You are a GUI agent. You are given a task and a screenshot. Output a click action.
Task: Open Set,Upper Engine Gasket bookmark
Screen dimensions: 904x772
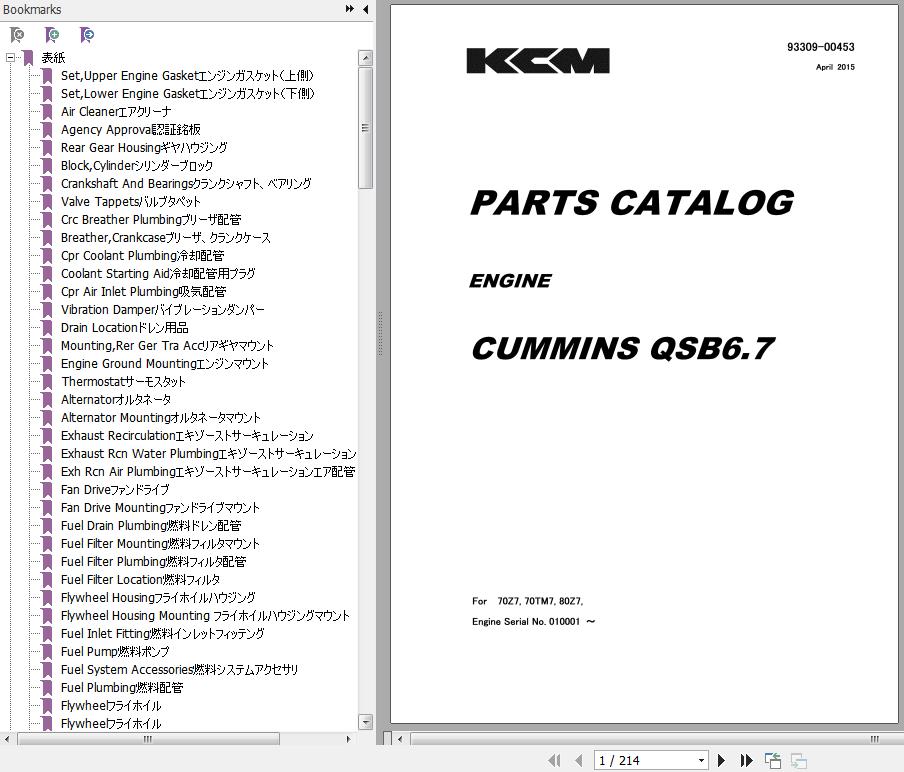pyautogui.click(x=187, y=76)
